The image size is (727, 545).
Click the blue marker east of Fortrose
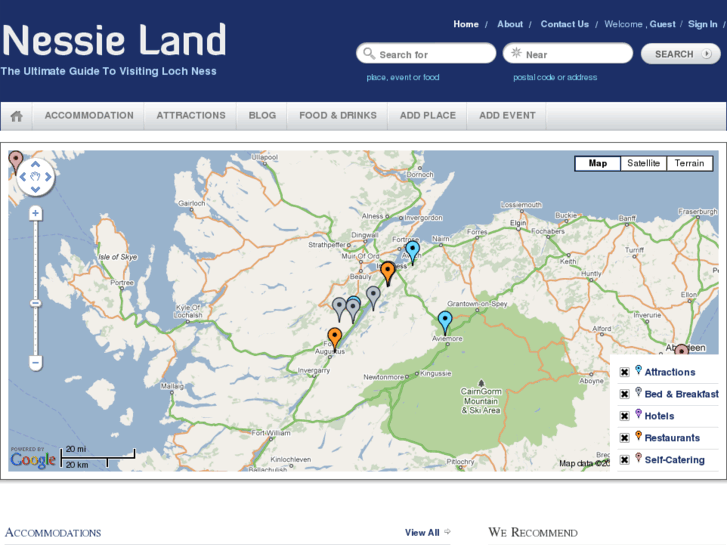click(x=413, y=252)
